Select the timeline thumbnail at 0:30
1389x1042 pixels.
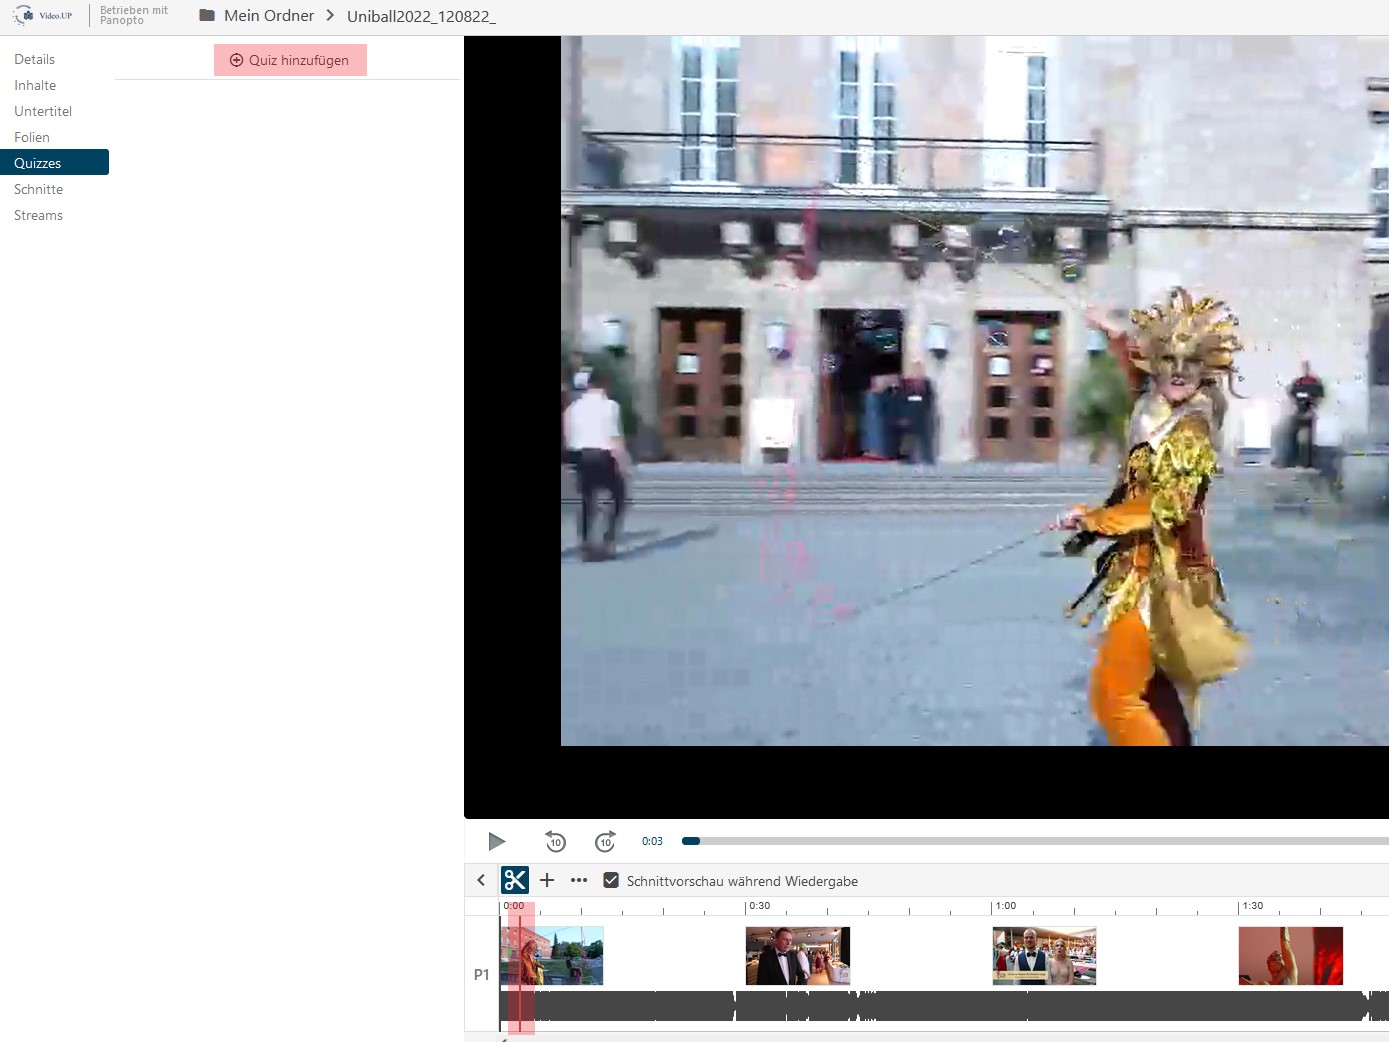click(797, 956)
